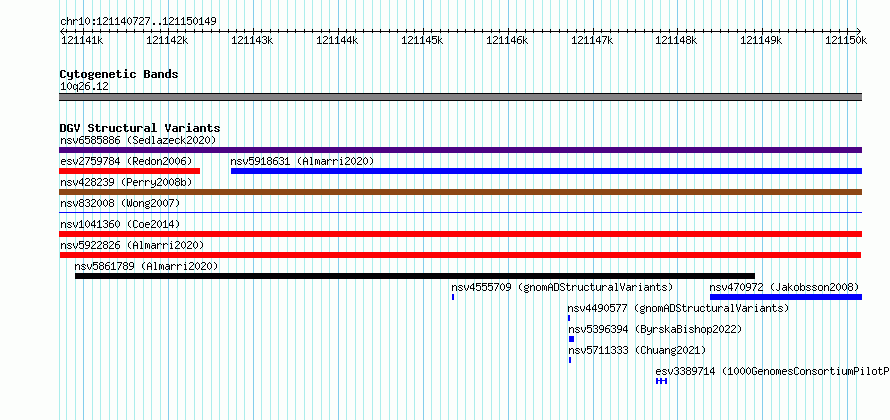Open the nsv5918631 (Almarri2020) variant label
890x420 pixels.
(x=302, y=161)
